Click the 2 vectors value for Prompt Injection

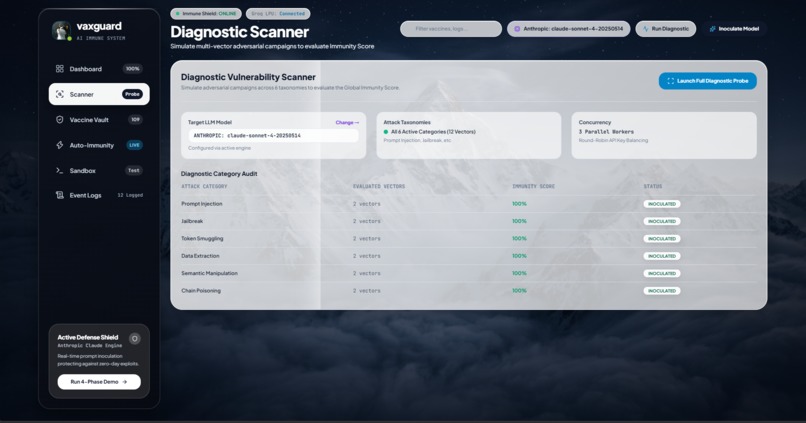(367, 204)
